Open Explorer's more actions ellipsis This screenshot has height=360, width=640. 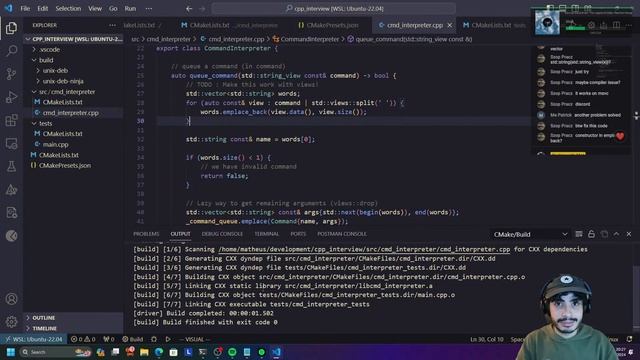click(x=112, y=25)
